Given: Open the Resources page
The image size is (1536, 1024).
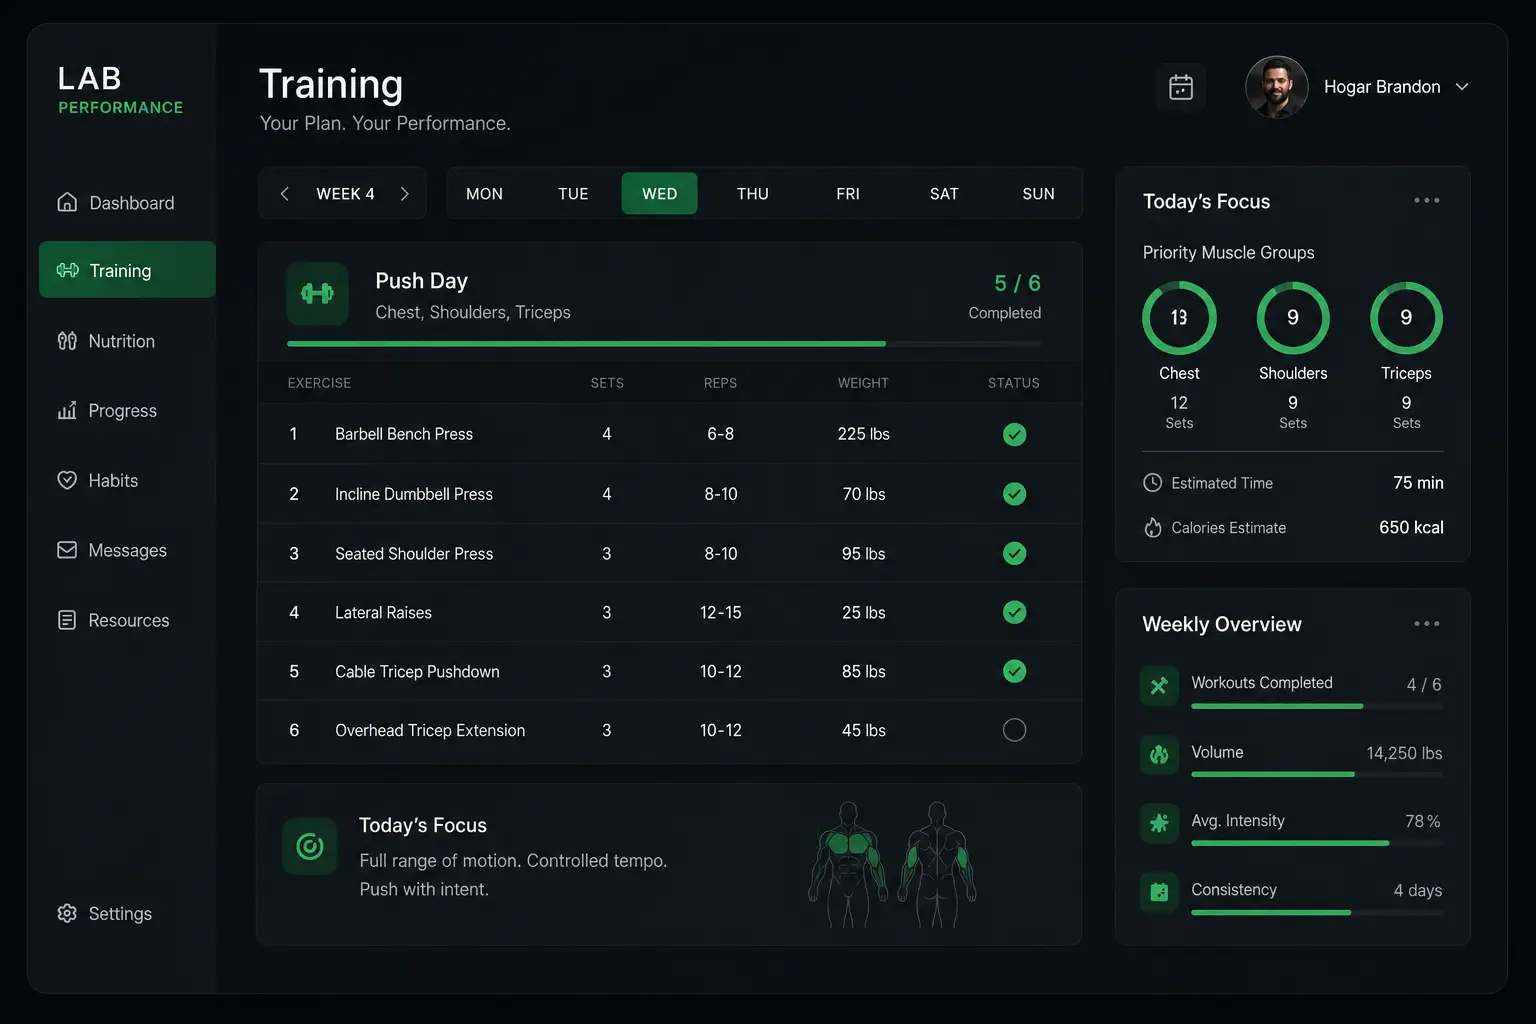Looking at the screenshot, I should (x=127, y=621).
